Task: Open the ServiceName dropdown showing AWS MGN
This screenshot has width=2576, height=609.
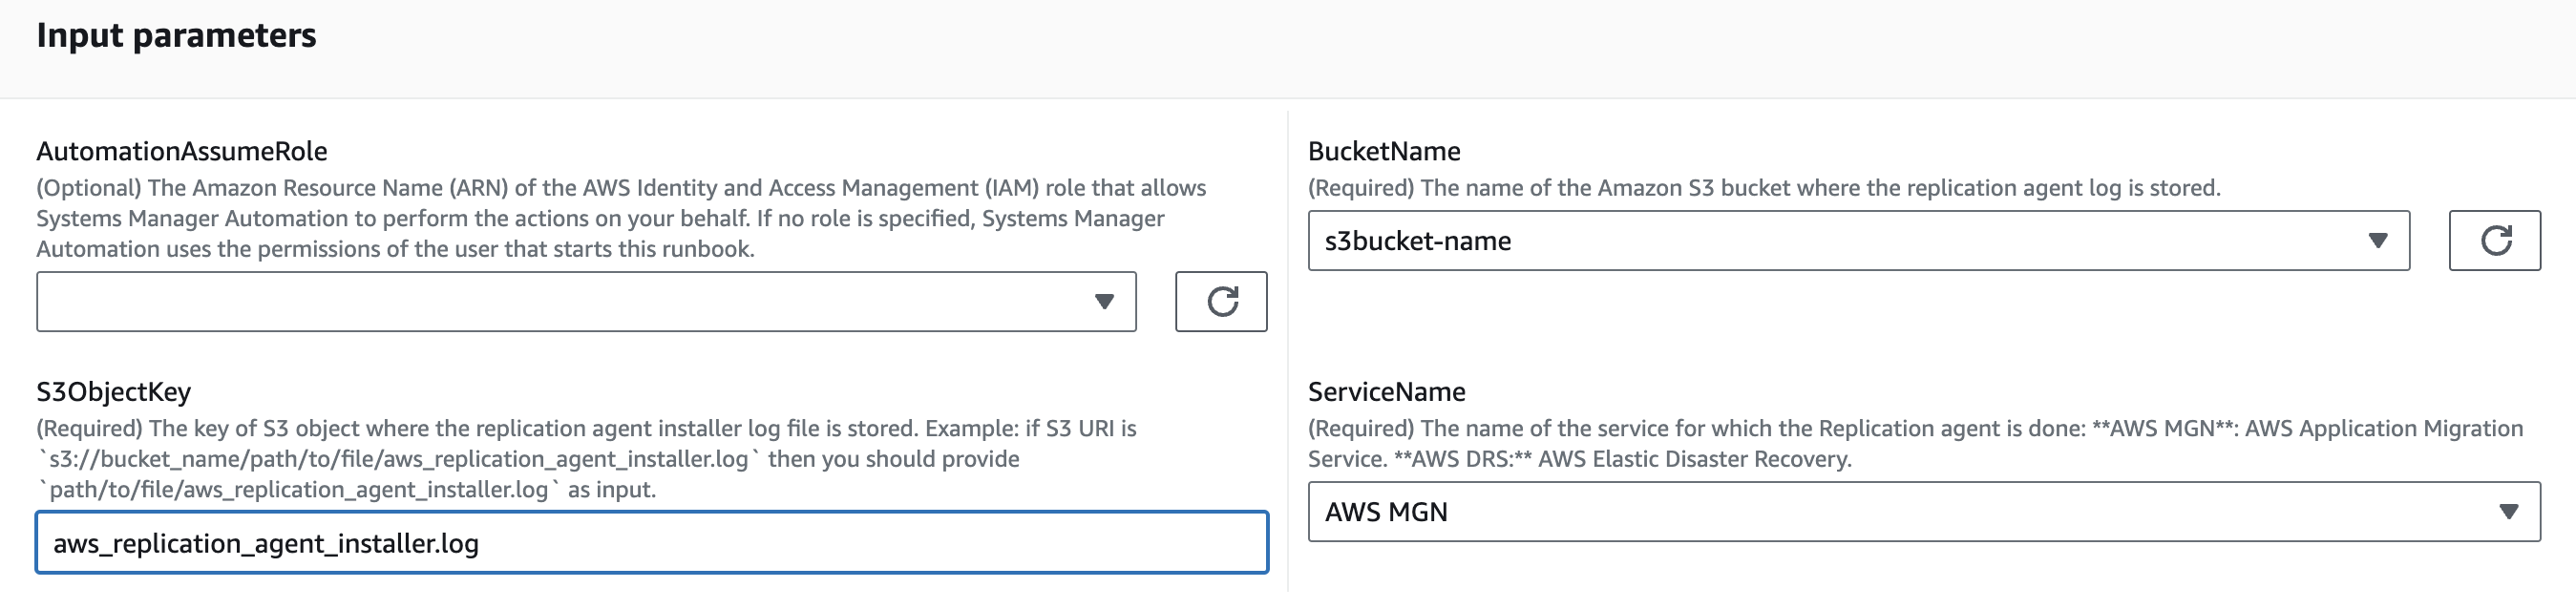Action: click(1924, 512)
